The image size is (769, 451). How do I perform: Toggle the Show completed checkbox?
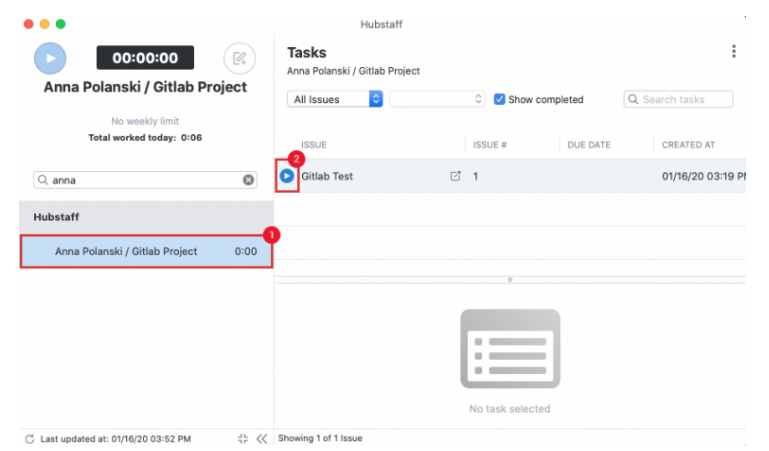[x=500, y=99]
